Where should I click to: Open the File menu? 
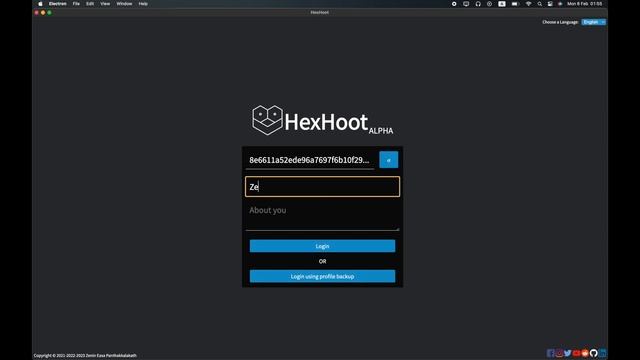pos(76,4)
